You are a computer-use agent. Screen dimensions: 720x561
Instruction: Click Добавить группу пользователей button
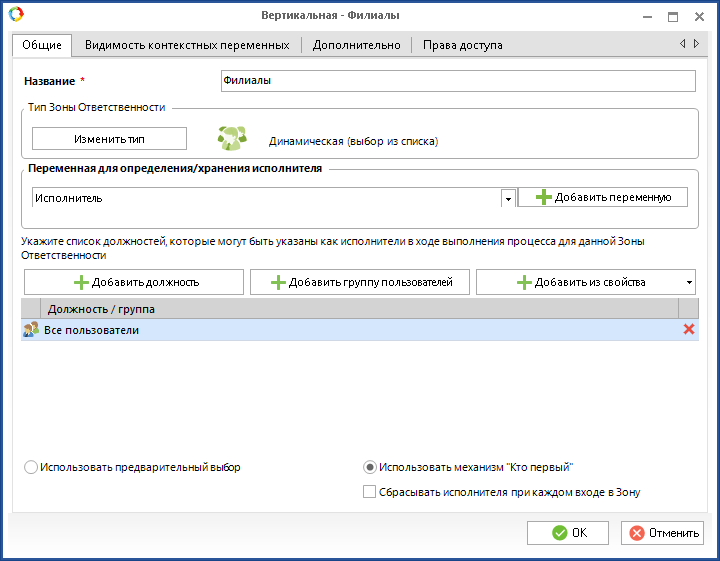point(360,282)
